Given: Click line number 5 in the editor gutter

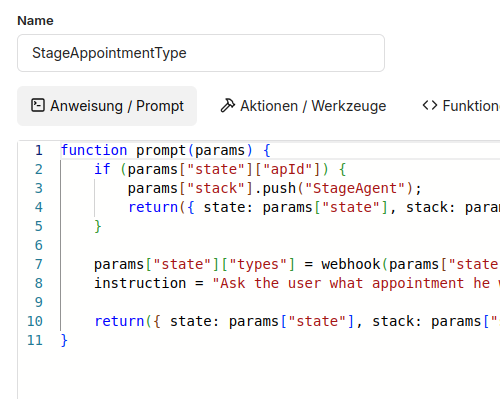Looking at the screenshot, I should (x=39, y=226).
